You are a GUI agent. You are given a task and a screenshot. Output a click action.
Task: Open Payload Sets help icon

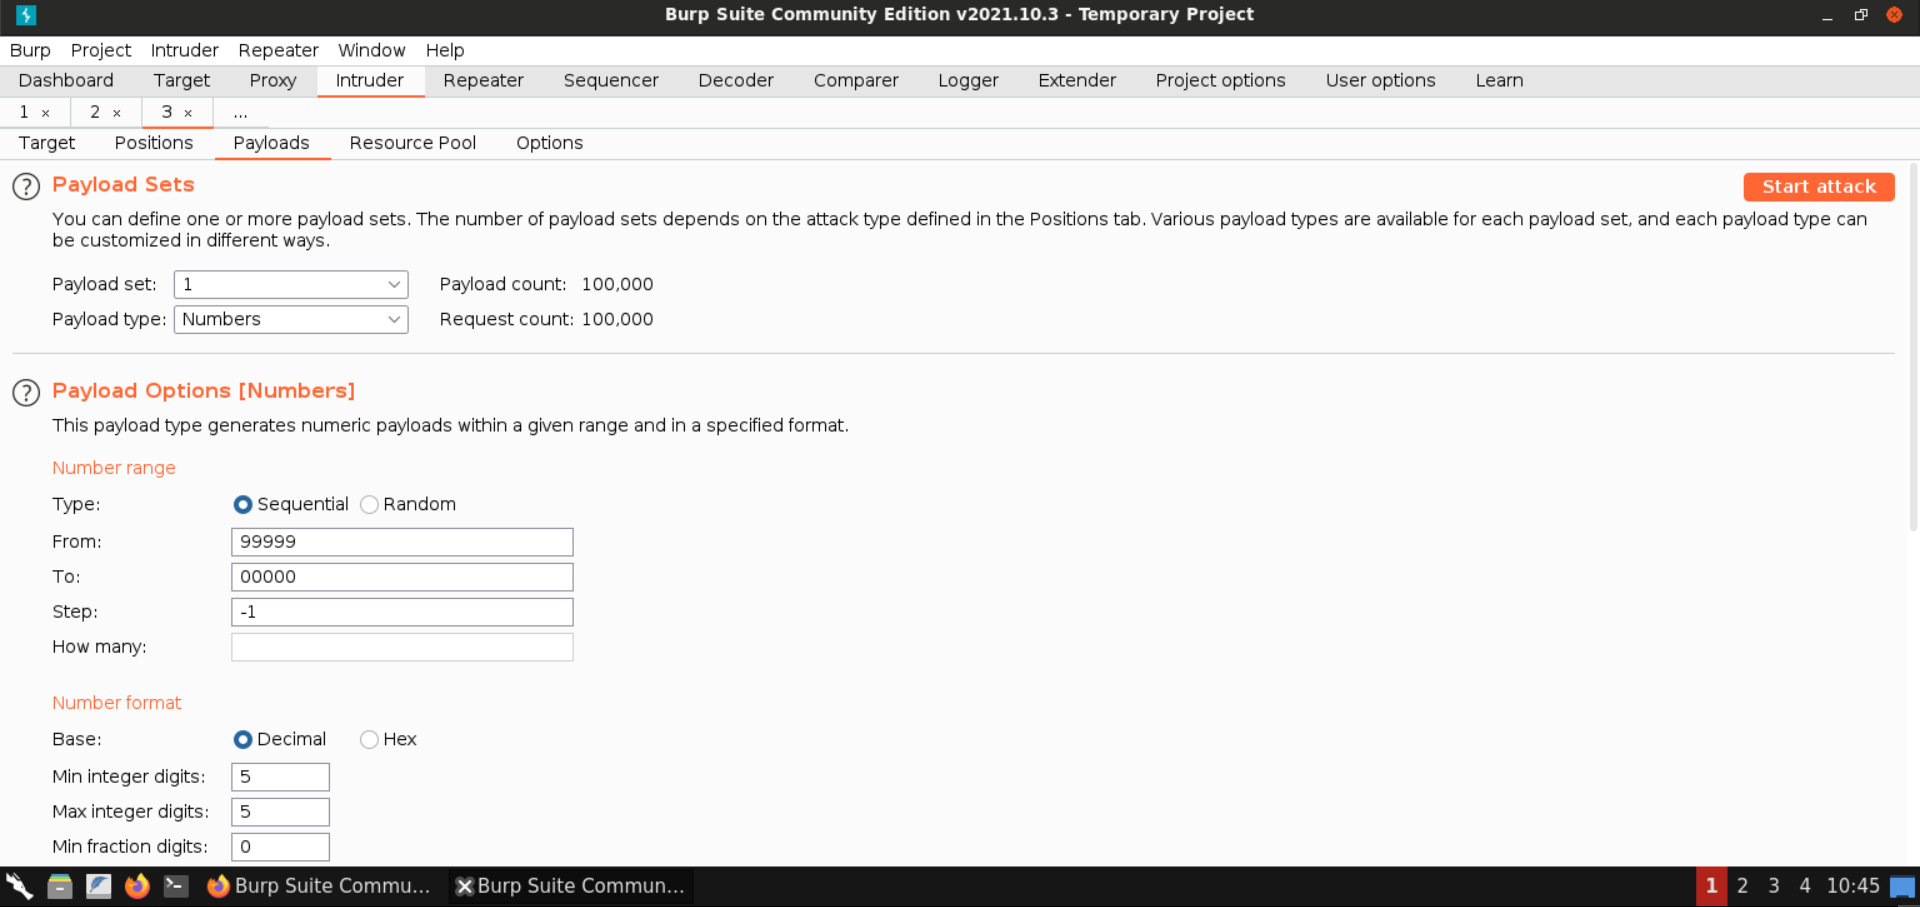pos(26,187)
